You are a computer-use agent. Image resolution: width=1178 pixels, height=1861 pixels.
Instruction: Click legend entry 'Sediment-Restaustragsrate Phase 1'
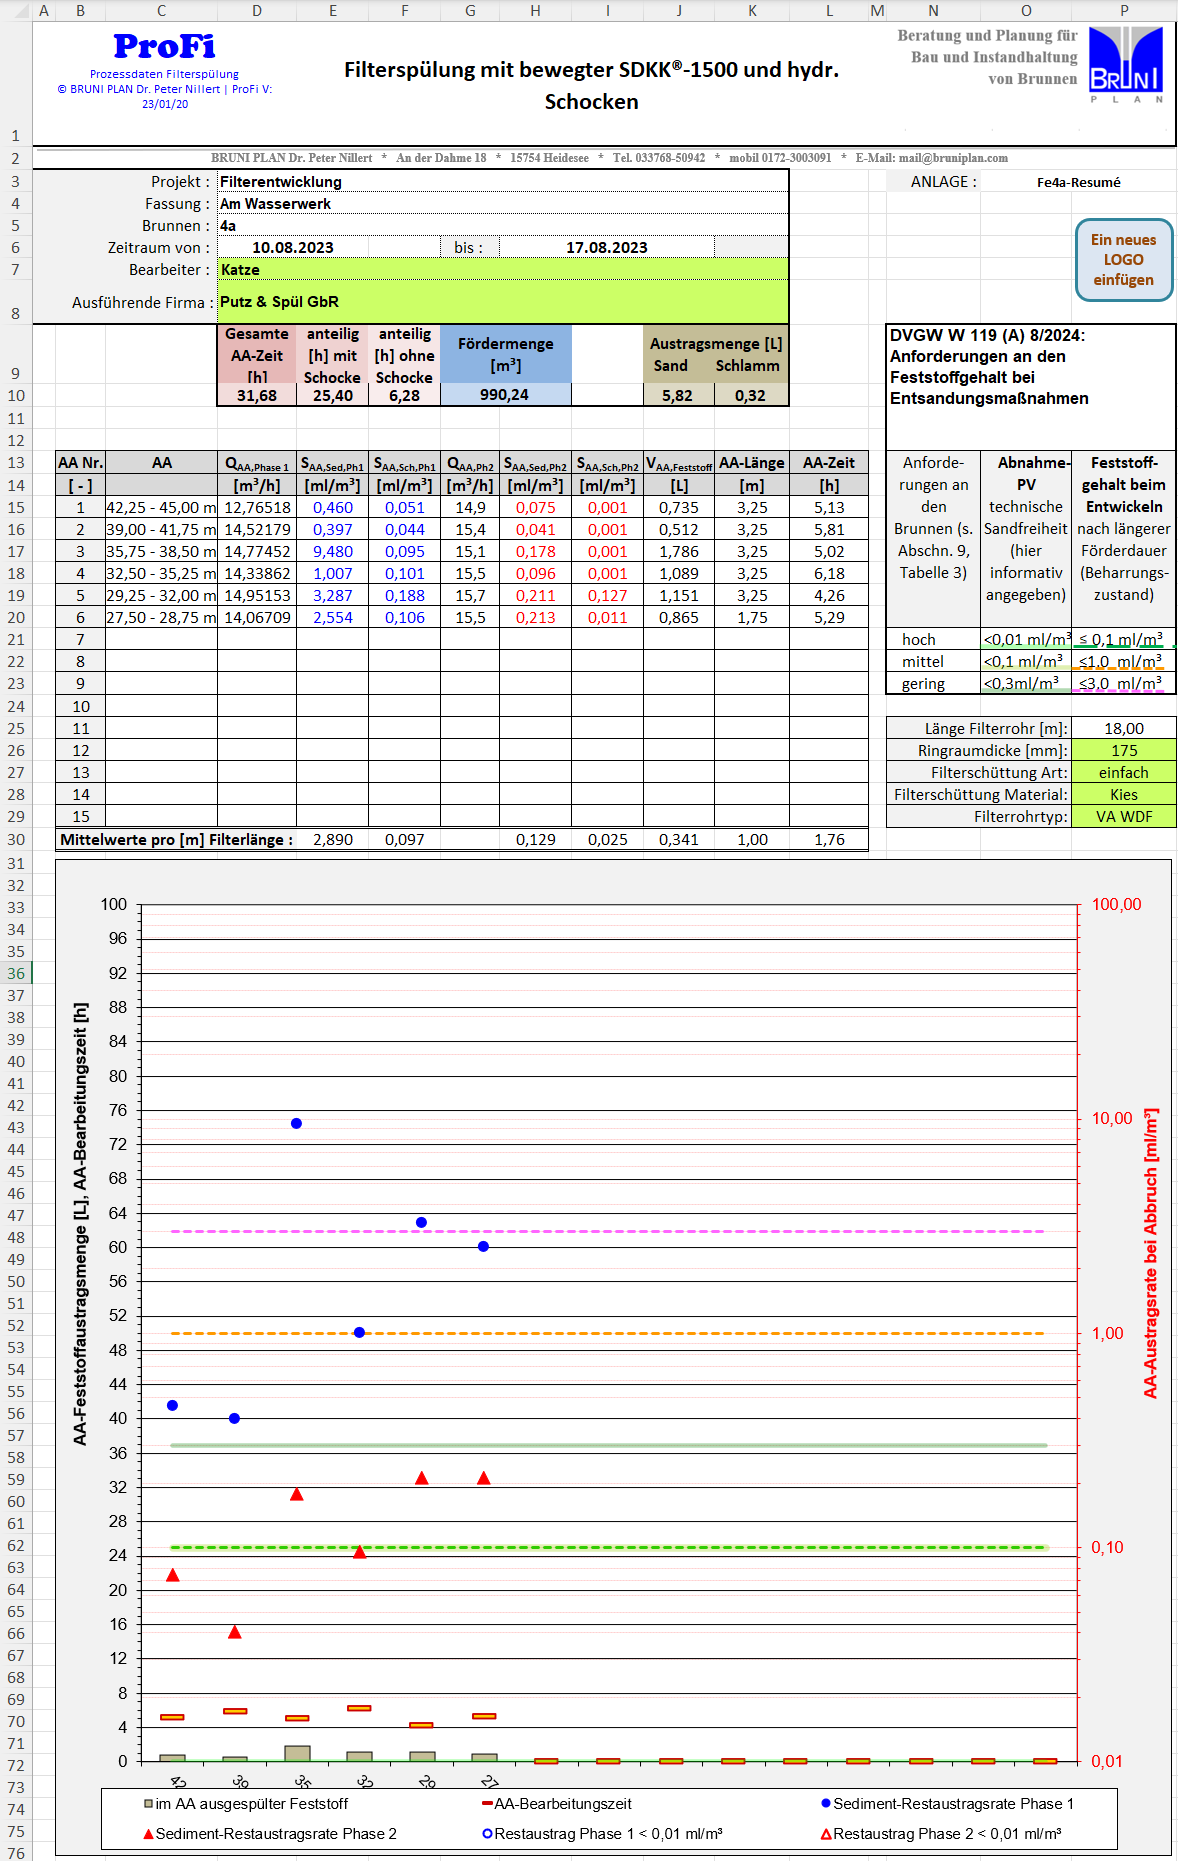(x=947, y=1804)
